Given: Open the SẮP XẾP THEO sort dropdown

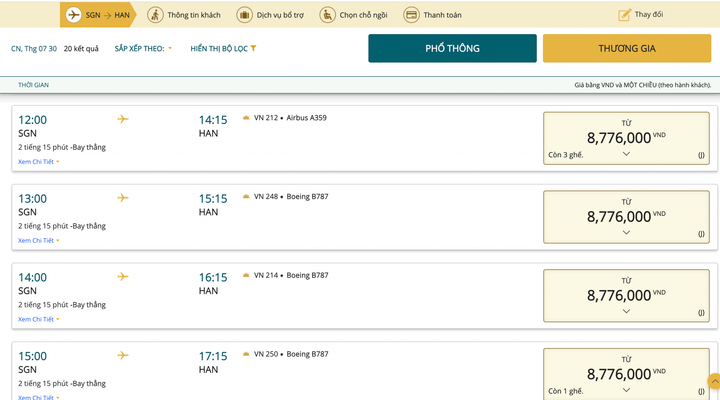Looking at the screenshot, I should click(x=143, y=48).
